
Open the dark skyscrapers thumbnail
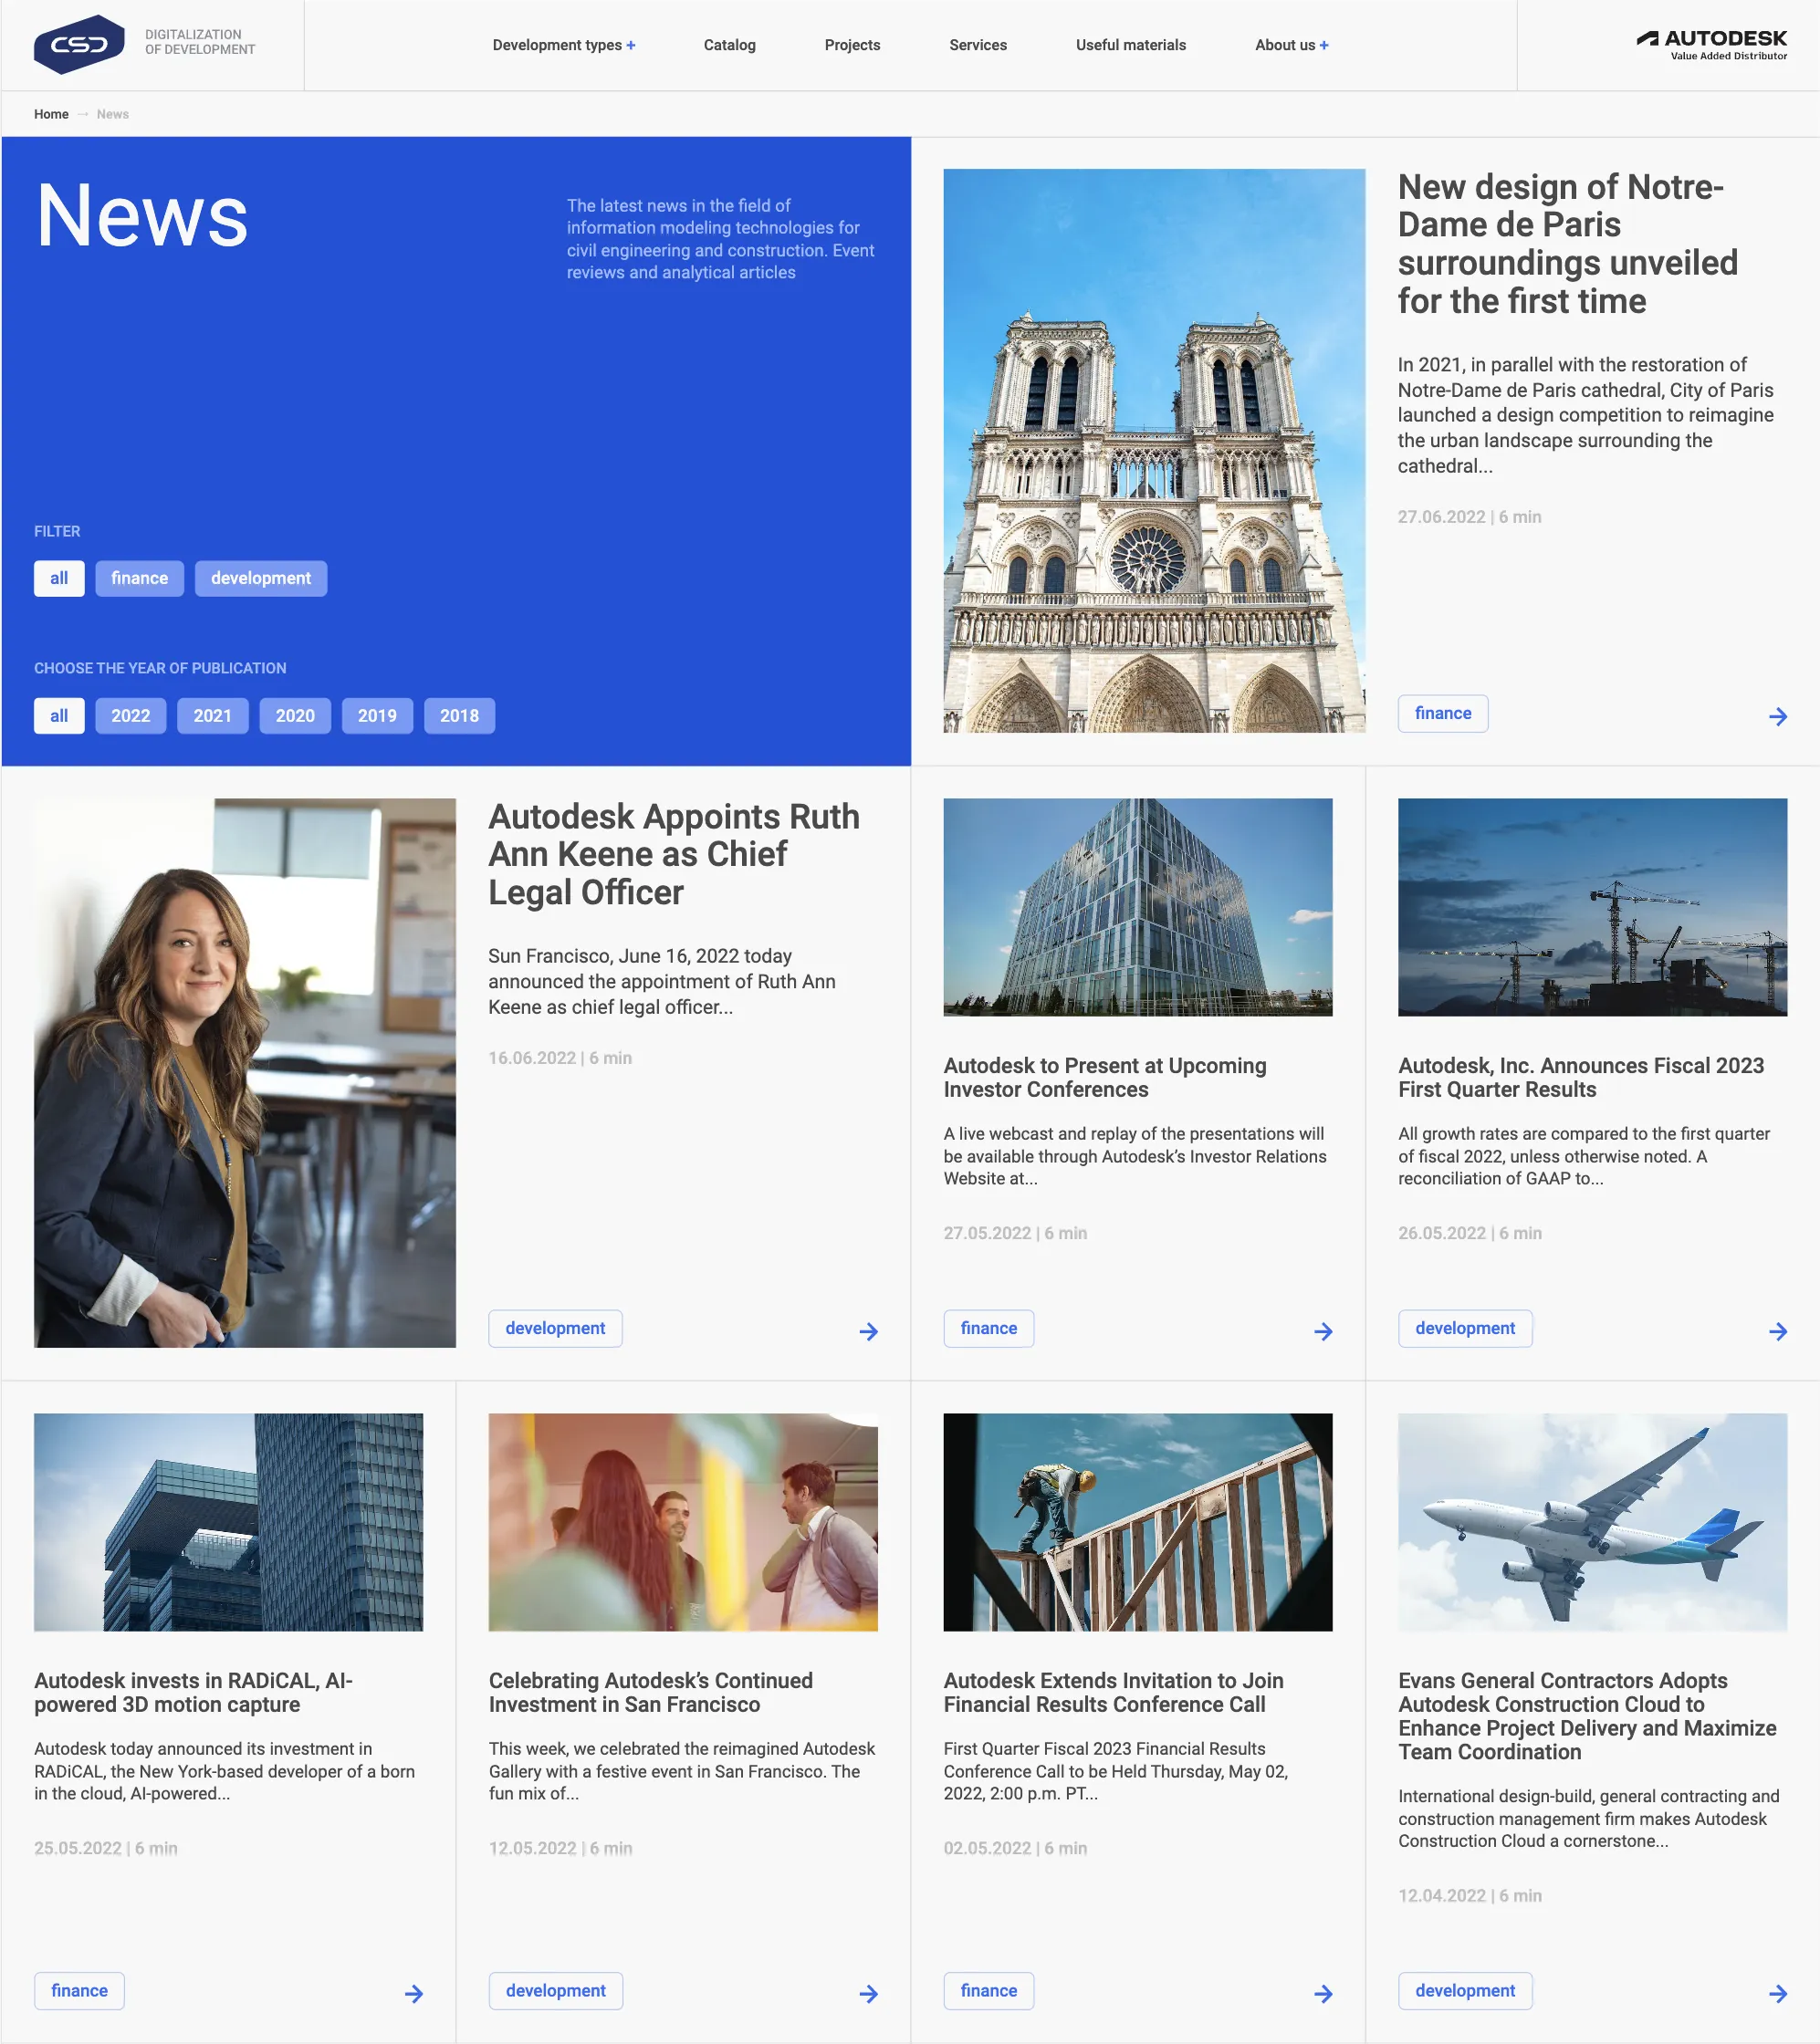click(x=228, y=1522)
